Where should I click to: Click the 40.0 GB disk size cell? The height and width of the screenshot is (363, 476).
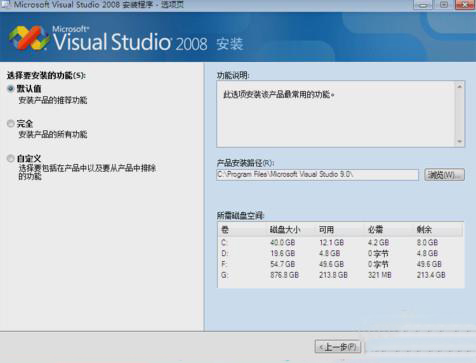[283, 242]
